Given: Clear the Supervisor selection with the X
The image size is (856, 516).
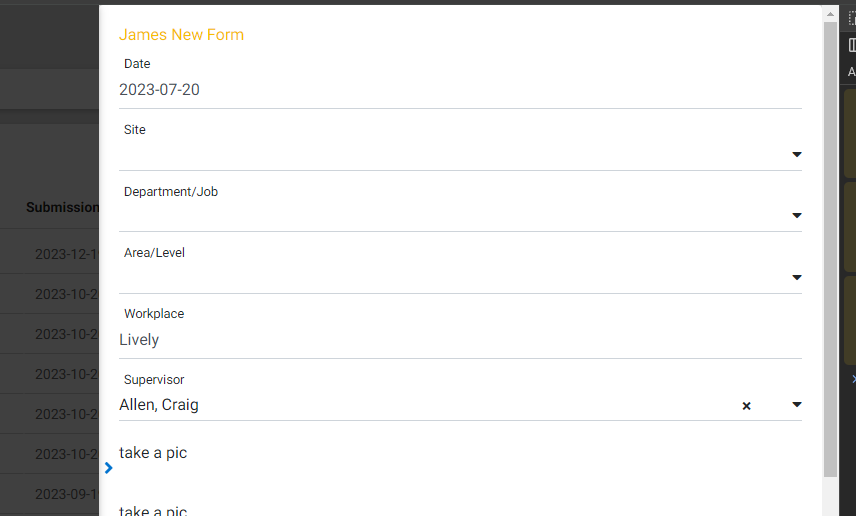Looking at the screenshot, I should coord(746,406).
